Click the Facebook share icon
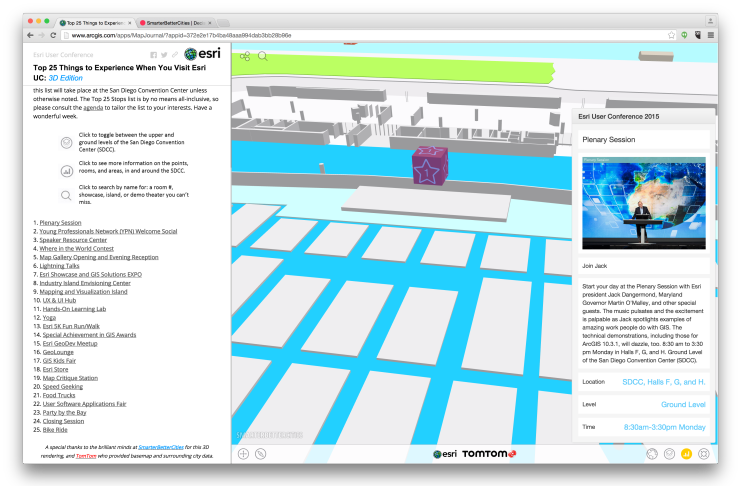The width and height of the screenshot is (741, 486). pyautogui.click(x=154, y=55)
